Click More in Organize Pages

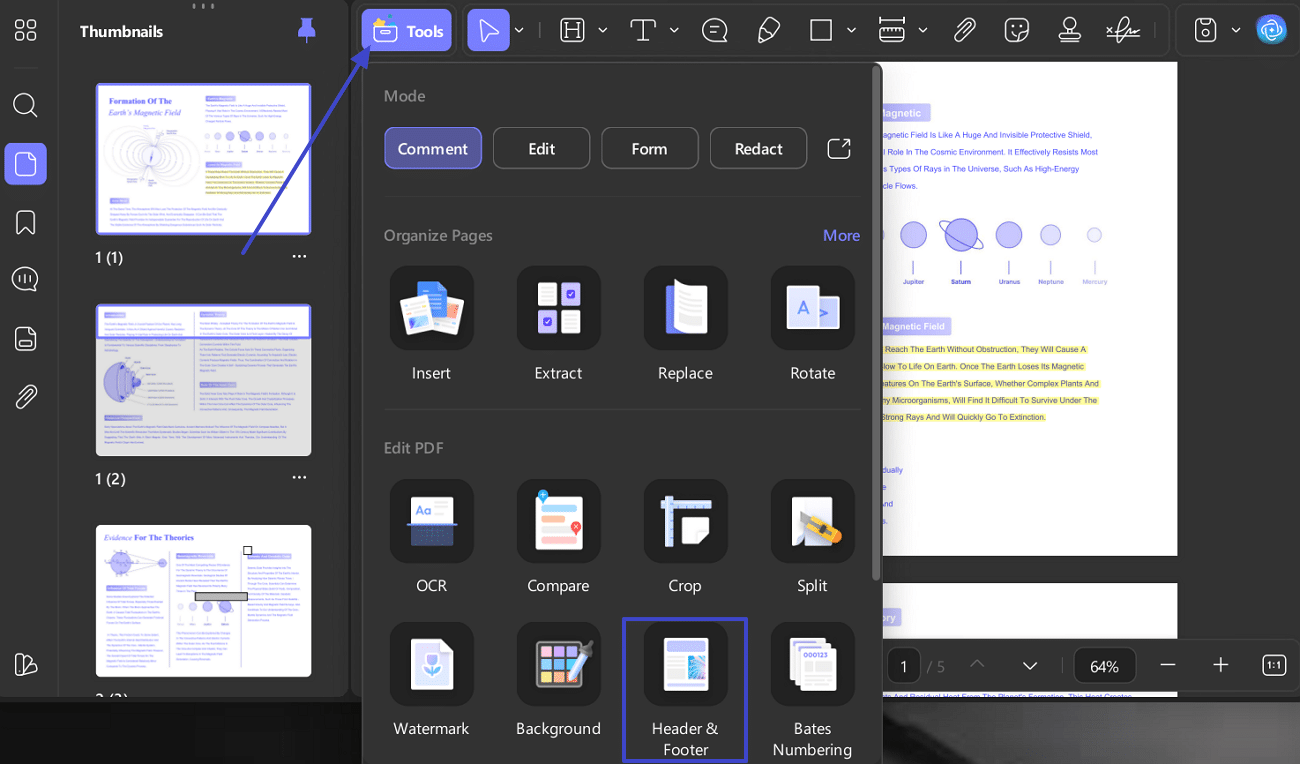coord(840,235)
